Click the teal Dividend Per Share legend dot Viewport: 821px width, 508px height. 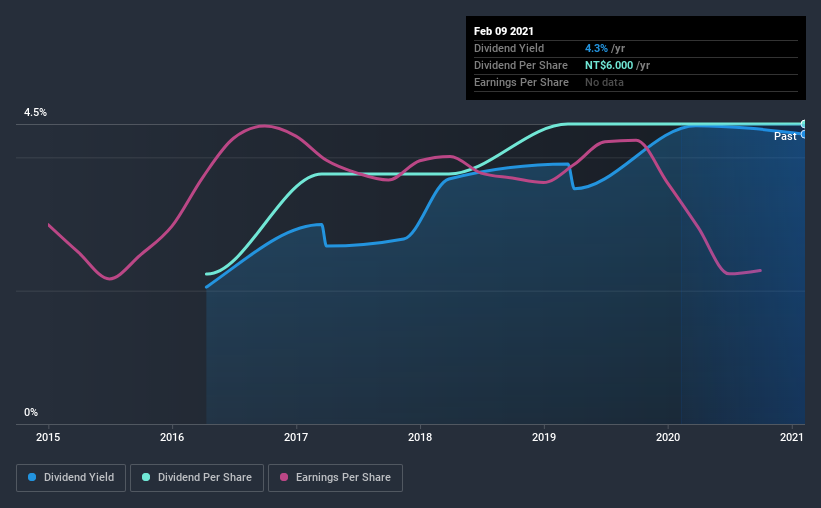coord(146,477)
